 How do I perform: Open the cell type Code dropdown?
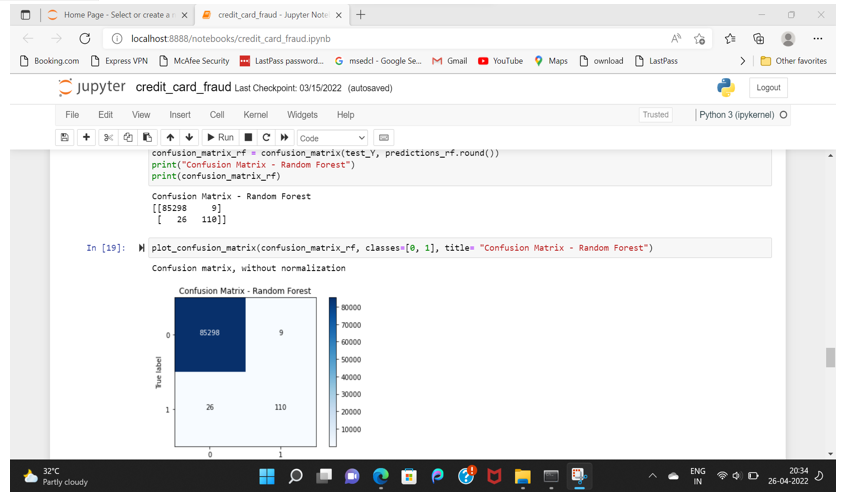pyautogui.click(x=333, y=138)
